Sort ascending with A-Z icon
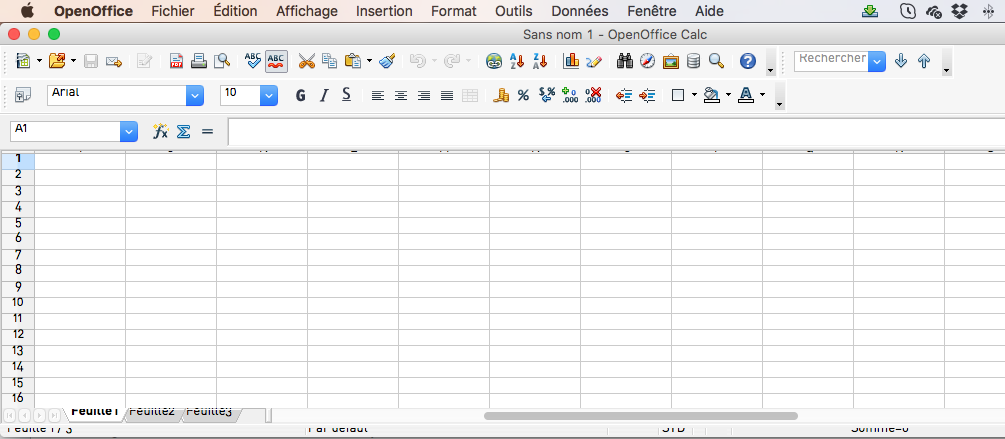Image resolution: width=1005 pixels, height=439 pixels. click(517, 62)
